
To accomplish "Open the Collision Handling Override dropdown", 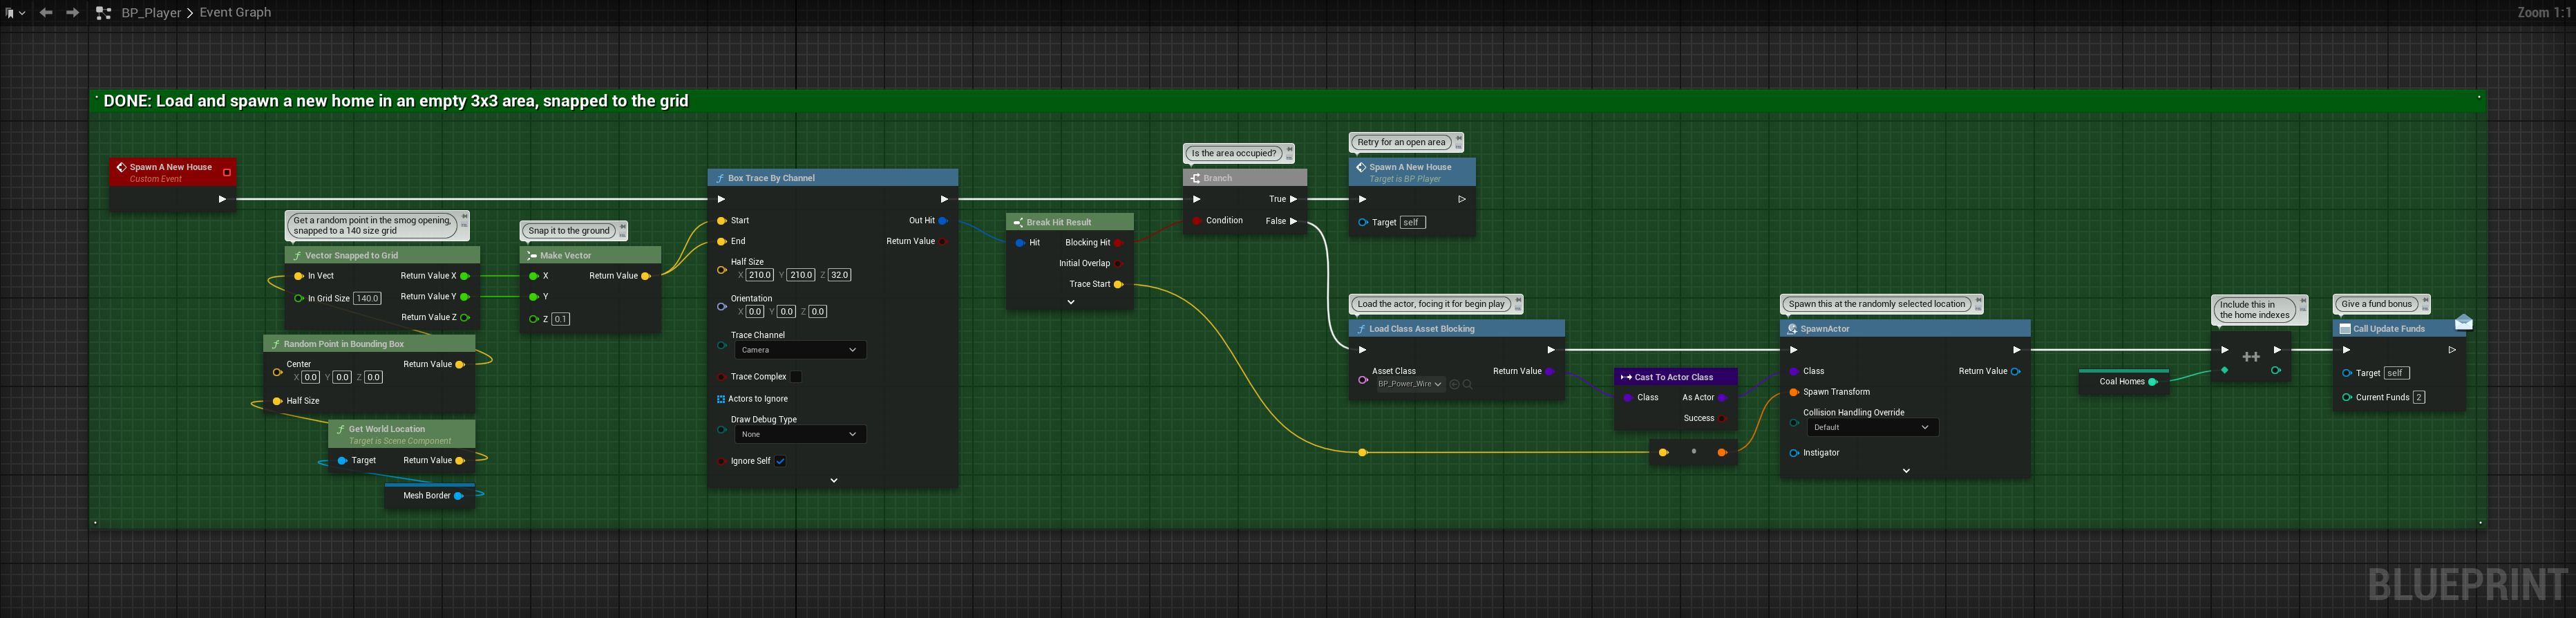I will tap(1872, 427).
